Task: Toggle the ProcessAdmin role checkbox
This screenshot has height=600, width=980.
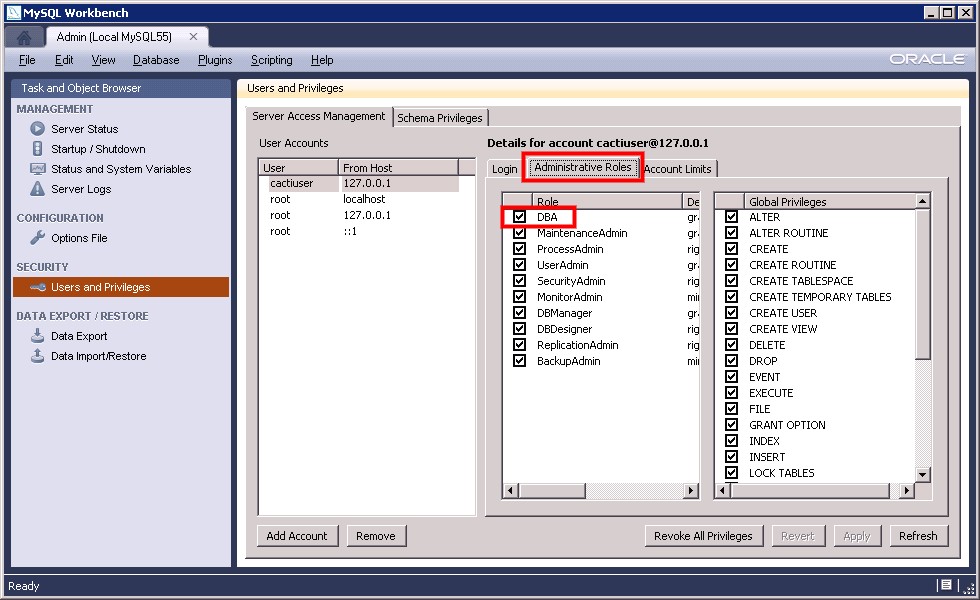Action: pos(519,248)
